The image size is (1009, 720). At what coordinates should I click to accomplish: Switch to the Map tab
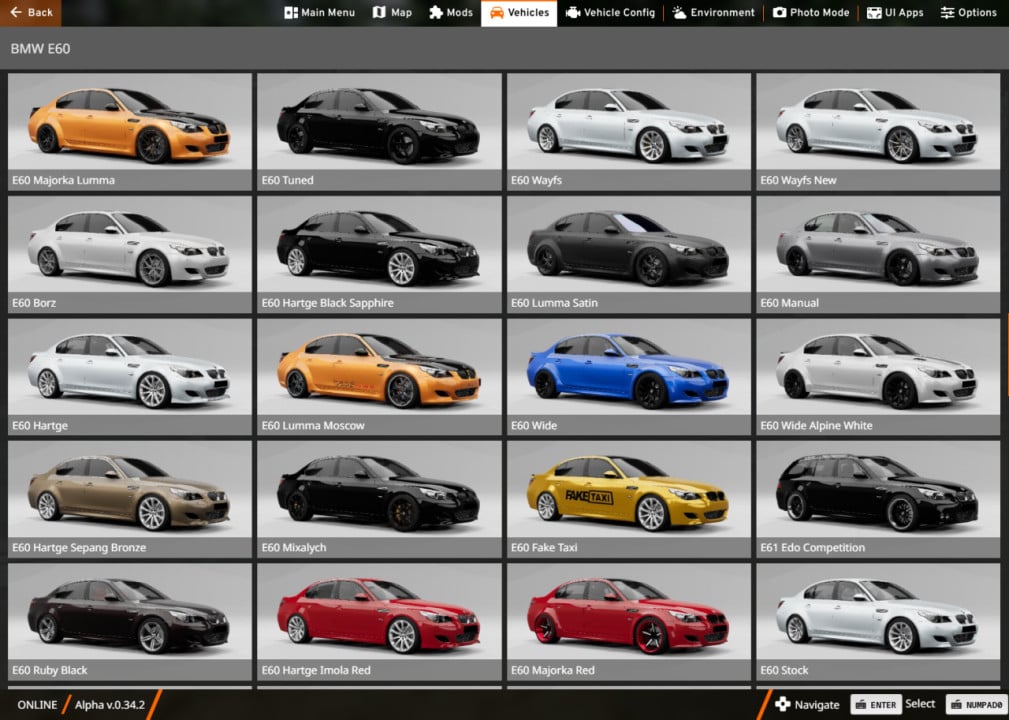click(392, 12)
